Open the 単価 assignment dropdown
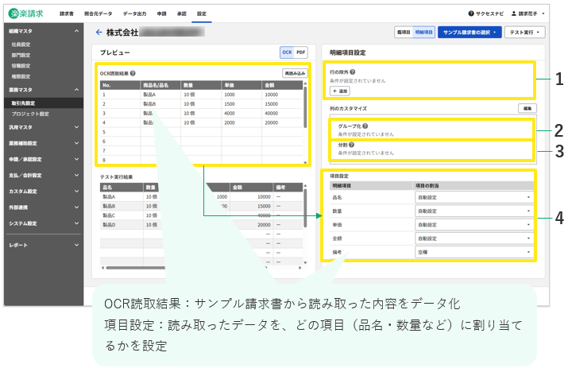Screen dimensions: 568x368 pyautogui.click(x=474, y=225)
